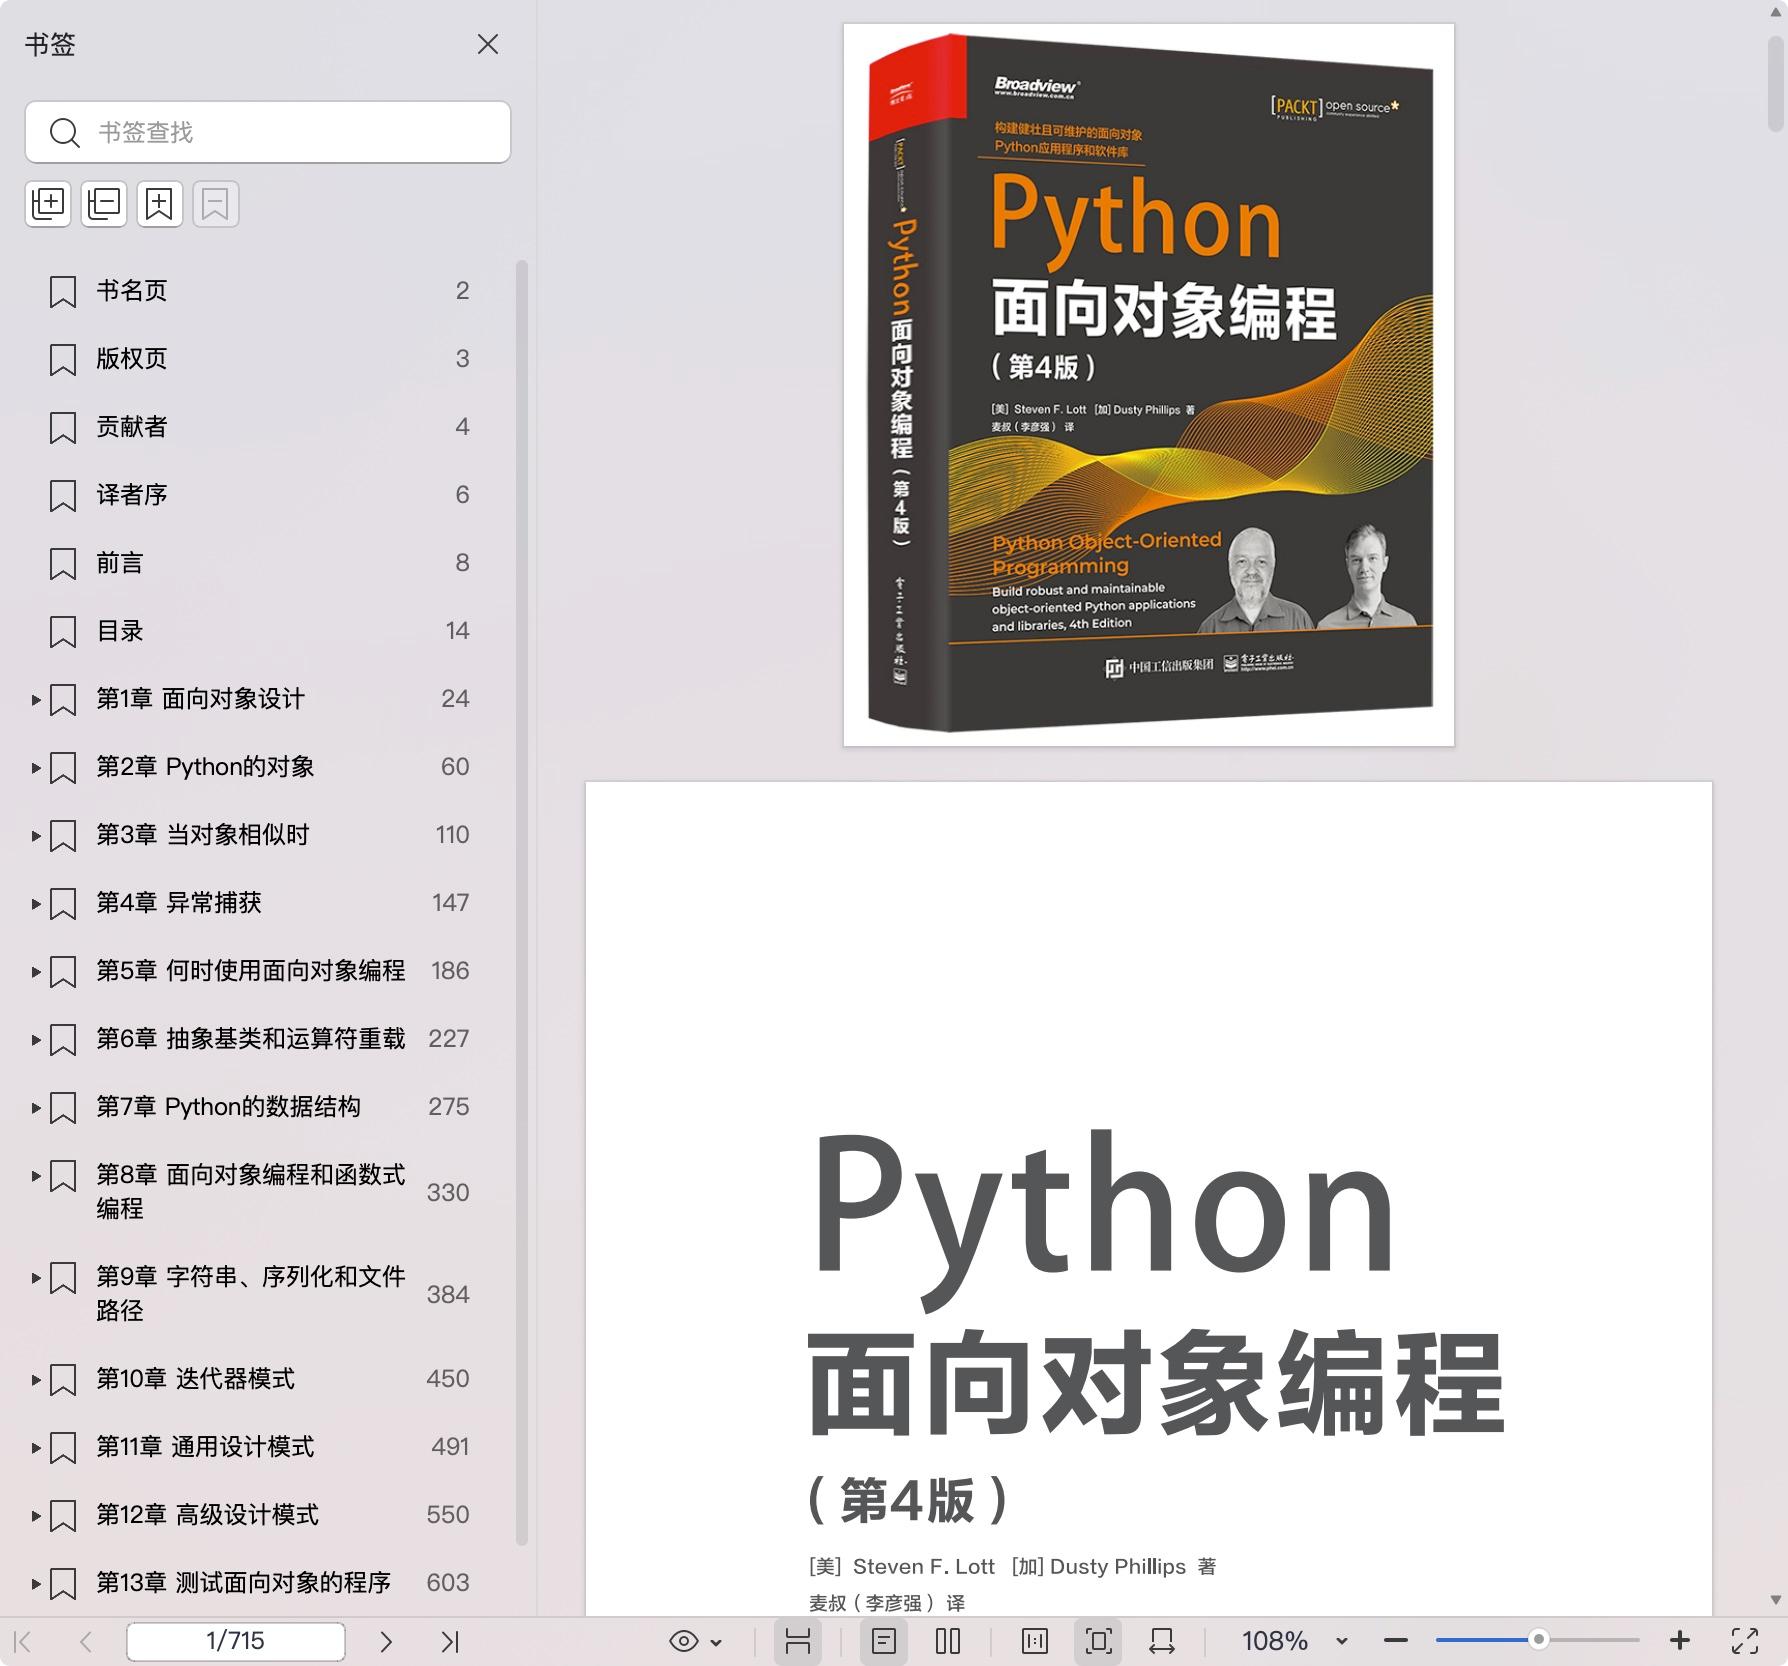This screenshot has width=1788, height=1666.
Task: Expand 第5章 何时使用面向对象编程
Action: coord(36,972)
